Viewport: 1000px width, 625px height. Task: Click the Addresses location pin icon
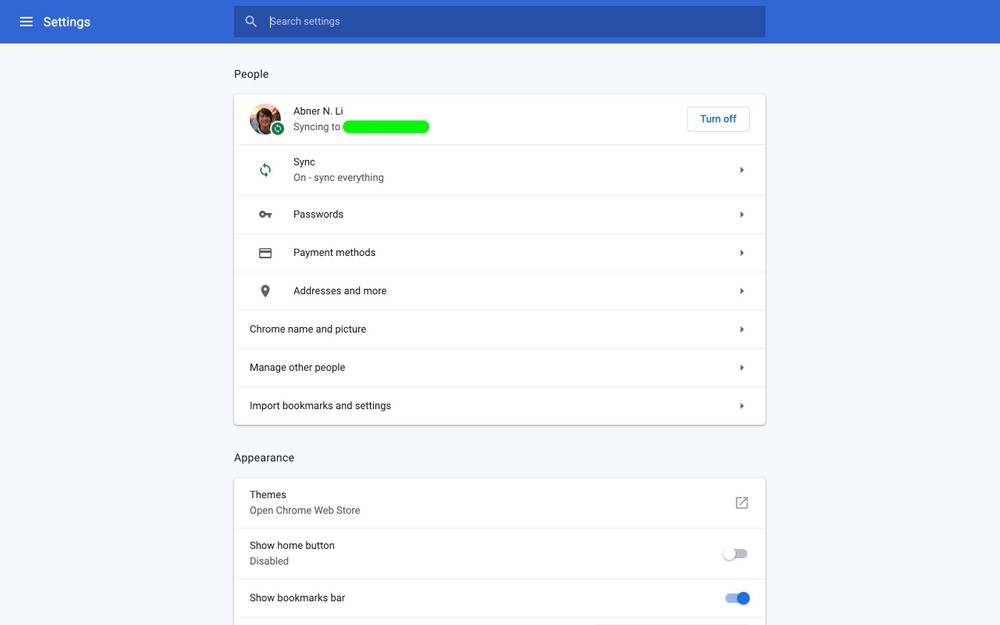pos(265,291)
